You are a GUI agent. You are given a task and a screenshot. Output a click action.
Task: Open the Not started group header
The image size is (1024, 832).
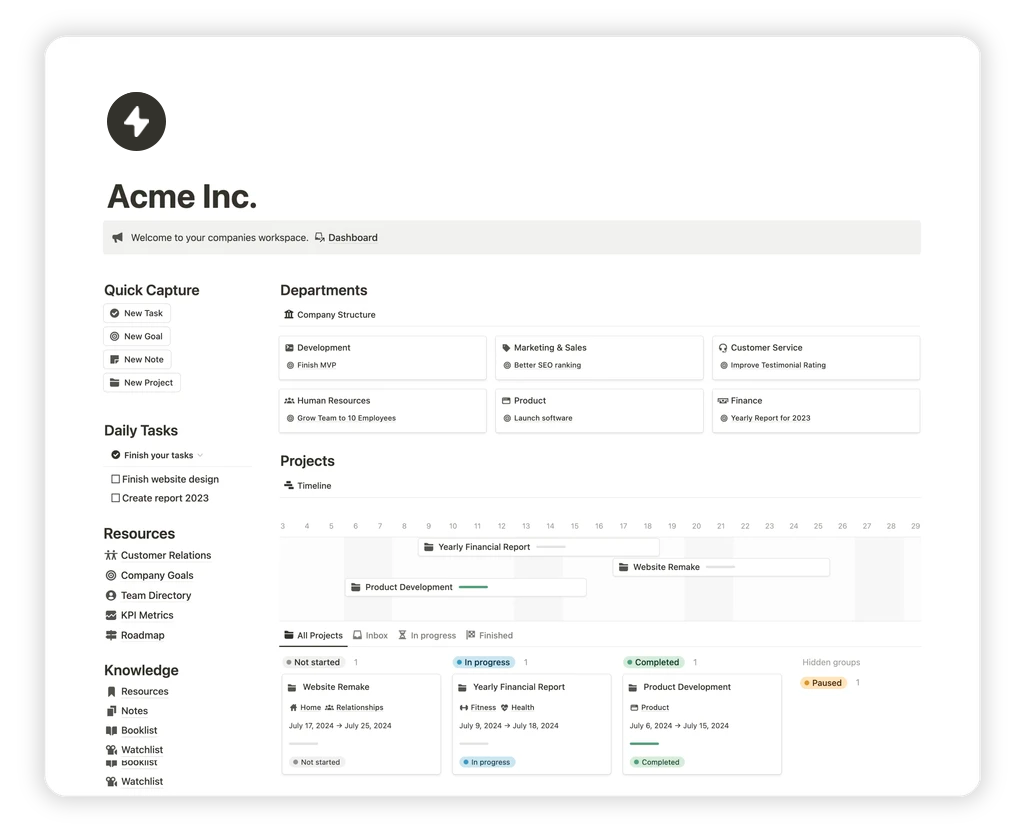pyautogui.click(x=313, y=662)
